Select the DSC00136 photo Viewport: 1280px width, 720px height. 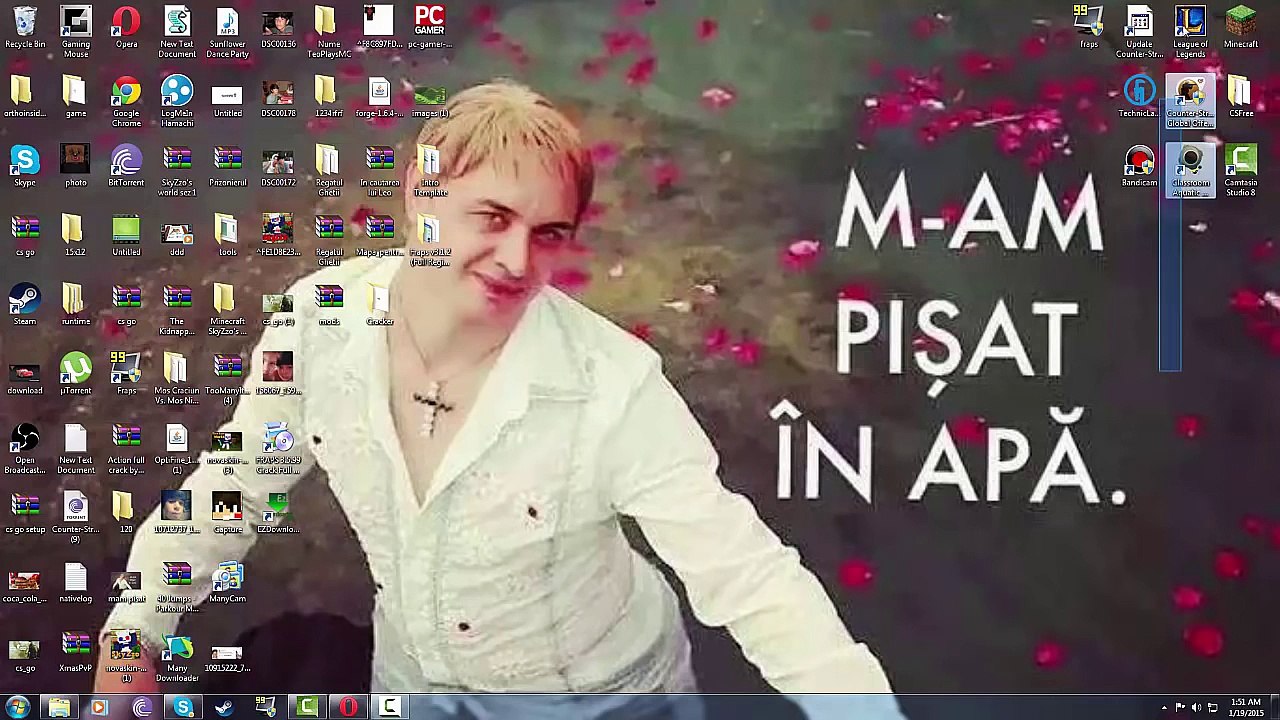pos(278,29)
